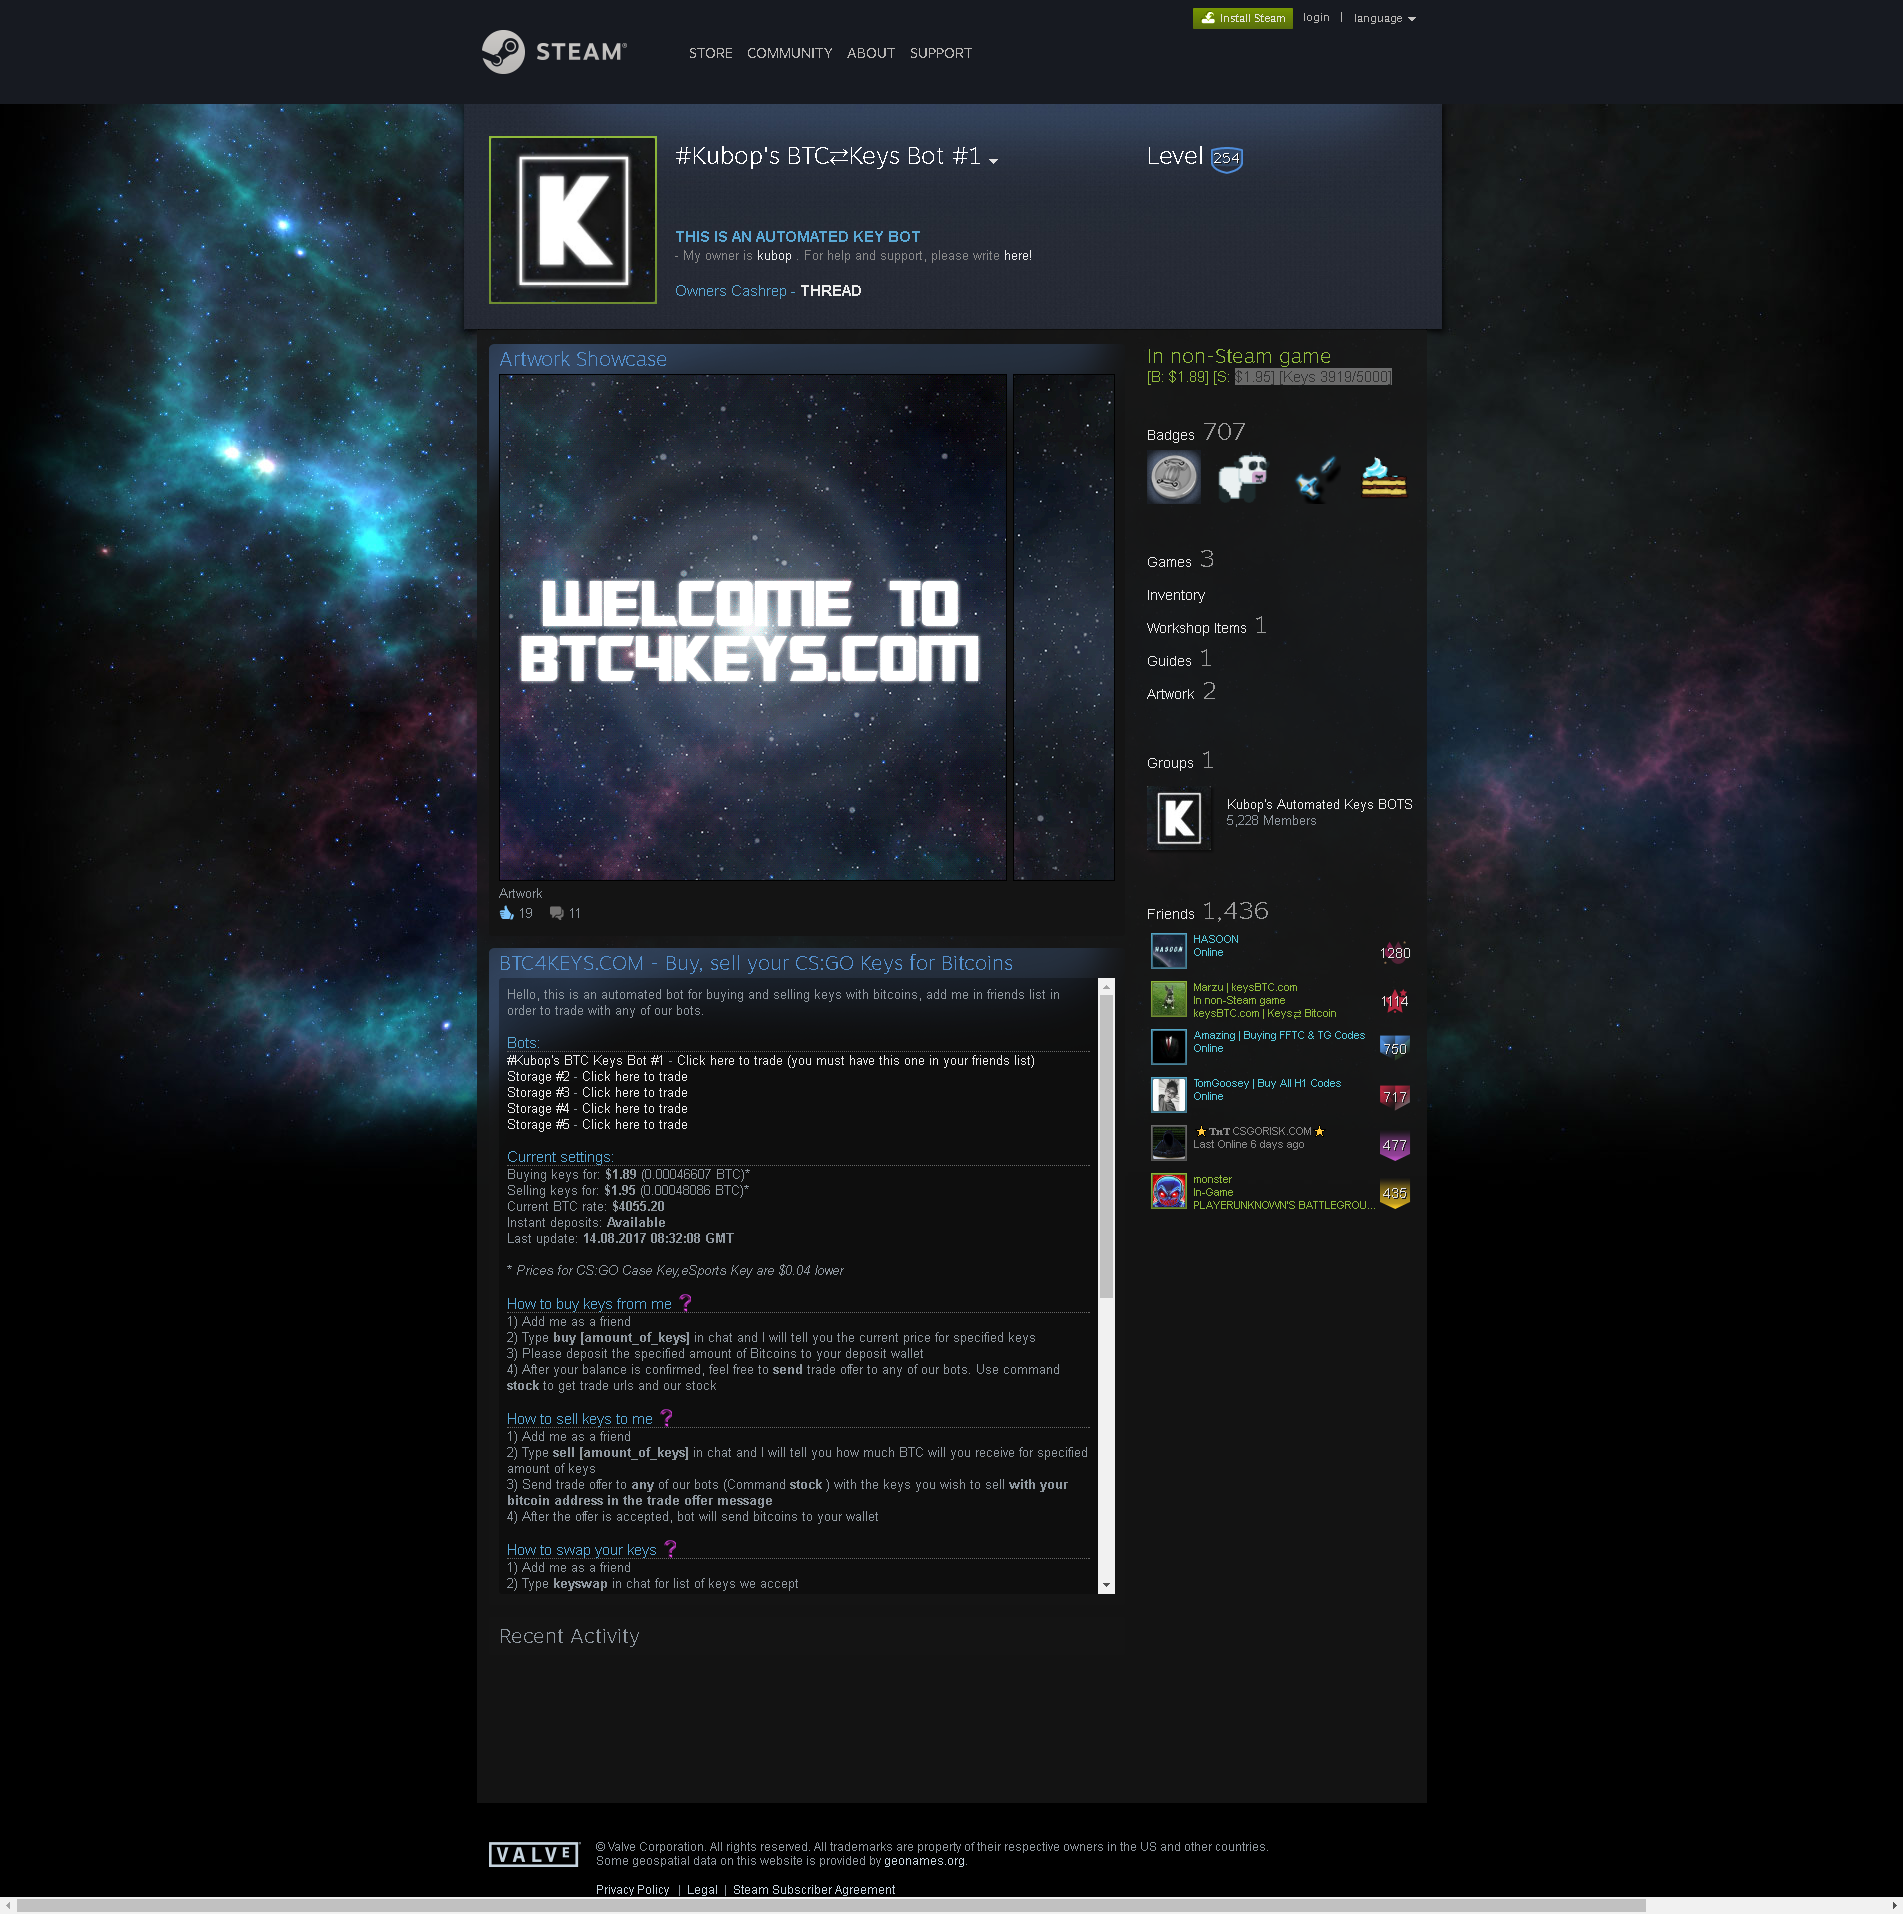1903x1914 pixels.
Task: Open the Inventory link
Action: [x=1176, y=595]
